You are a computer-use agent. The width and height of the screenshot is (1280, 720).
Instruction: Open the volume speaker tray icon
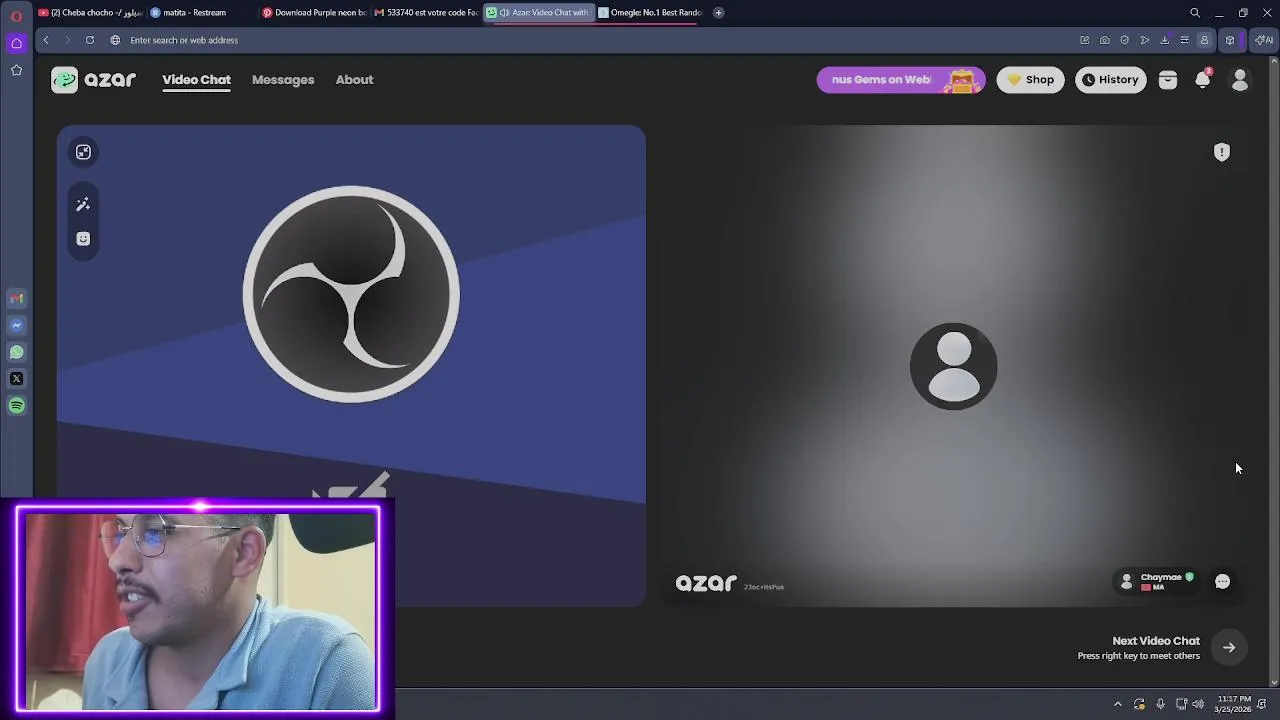[1198, 704]
